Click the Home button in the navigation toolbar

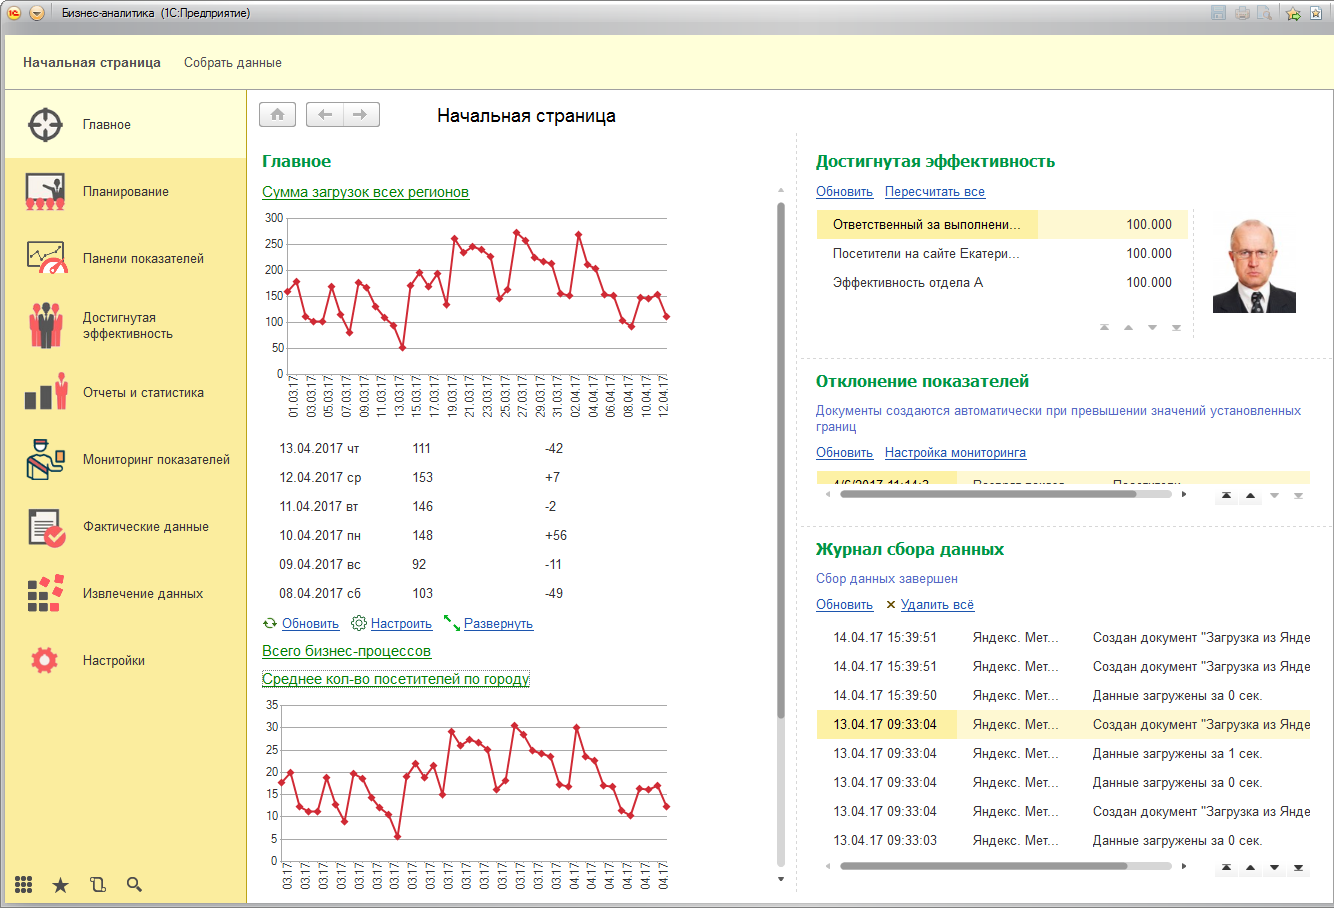pos(277,114)
